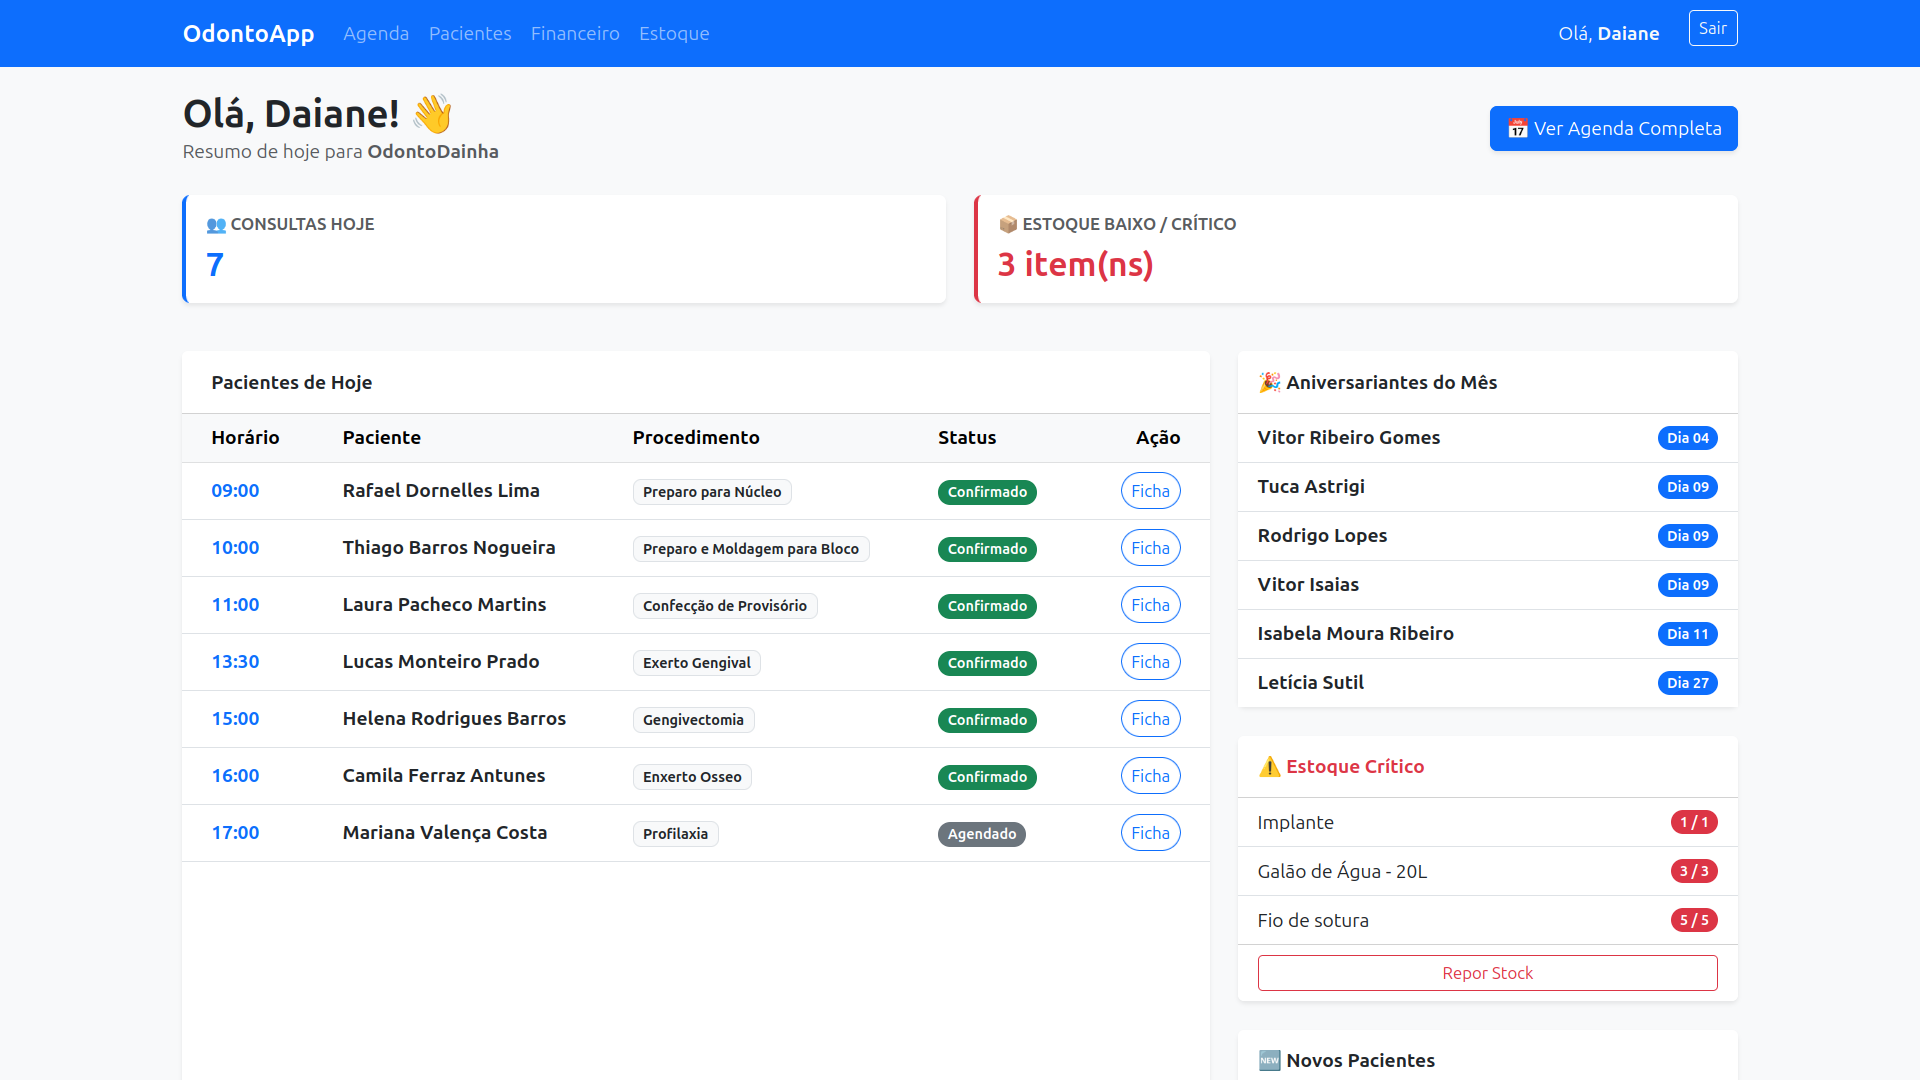Click Confirmado badge for Rafael Dornelles Lima
This screenshot has height=1080, width=1920.
pyautogui.click(x=987, y=492)
